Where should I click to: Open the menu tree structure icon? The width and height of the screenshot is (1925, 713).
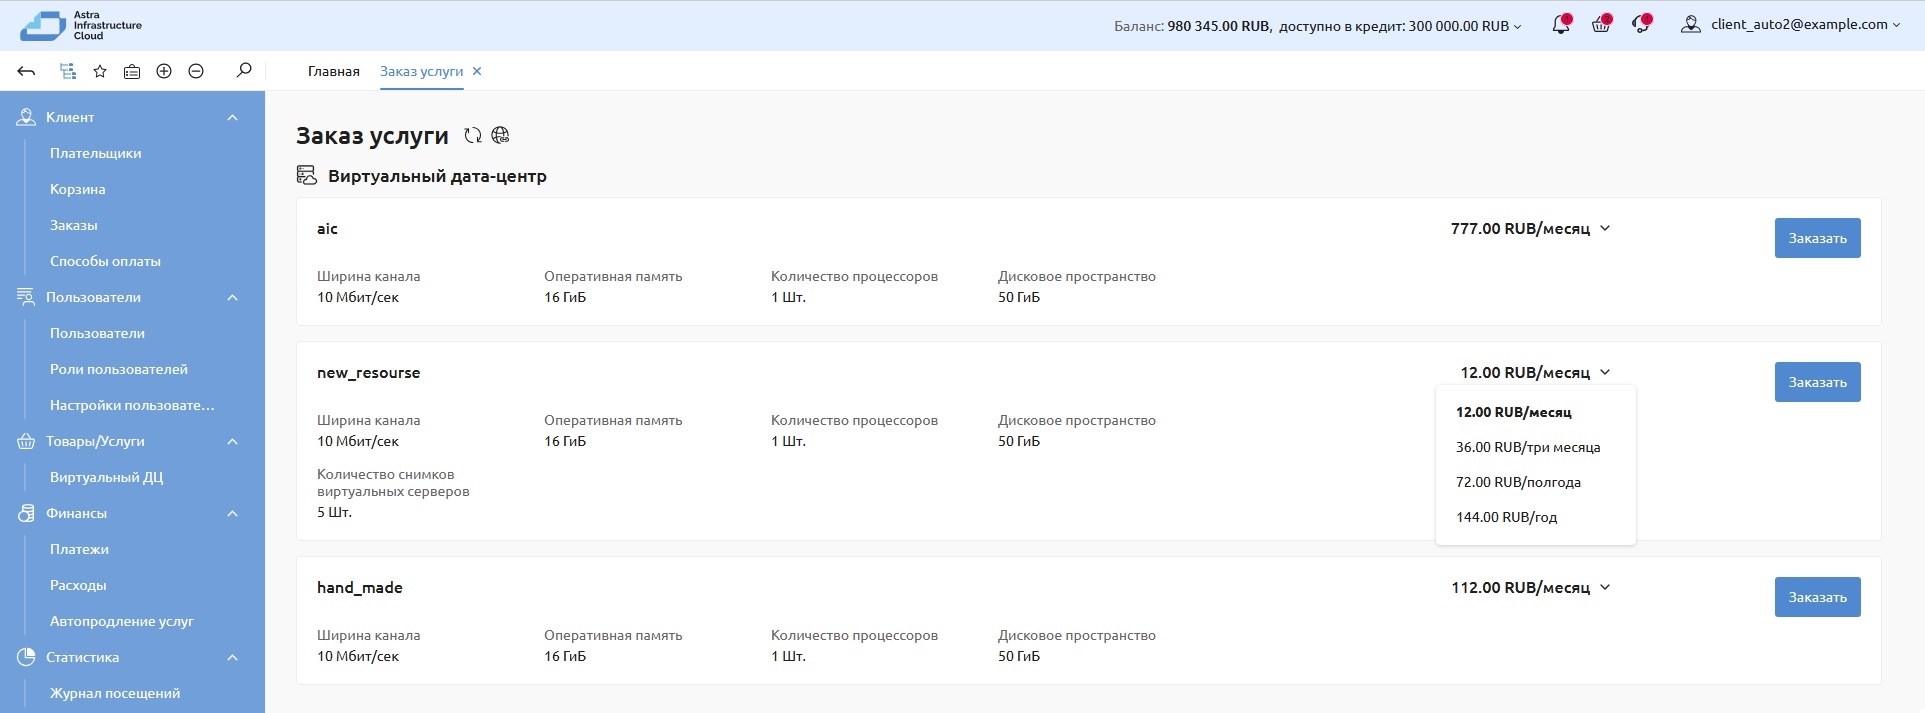(x=67, y=71)
